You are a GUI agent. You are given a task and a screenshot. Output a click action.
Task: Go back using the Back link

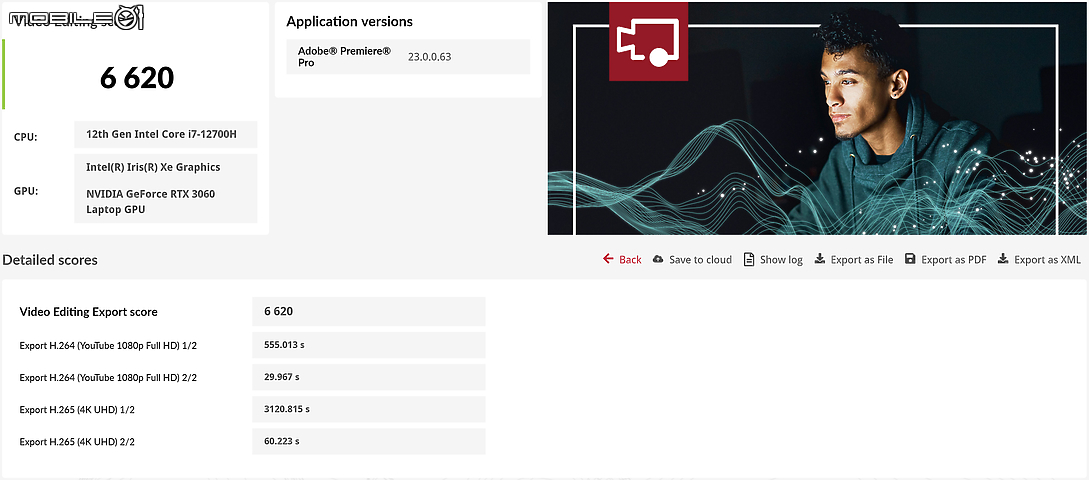(630, 260)
